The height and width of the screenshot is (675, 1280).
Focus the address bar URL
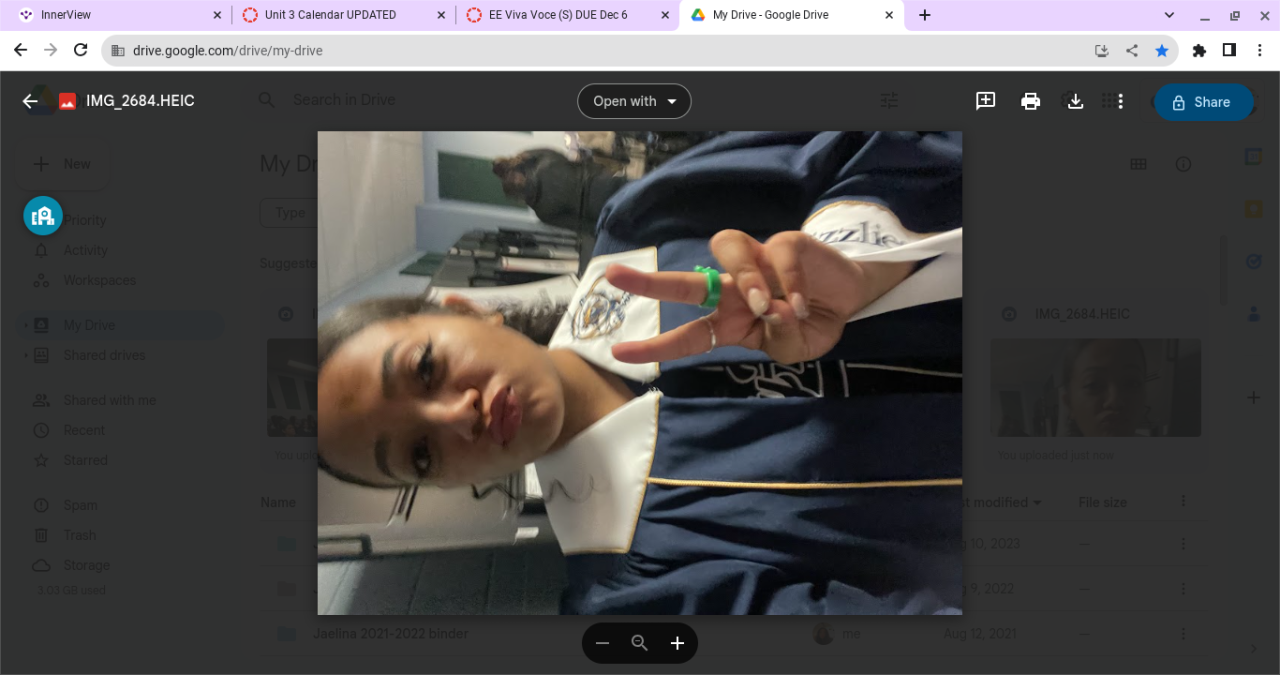coord(228,50)
